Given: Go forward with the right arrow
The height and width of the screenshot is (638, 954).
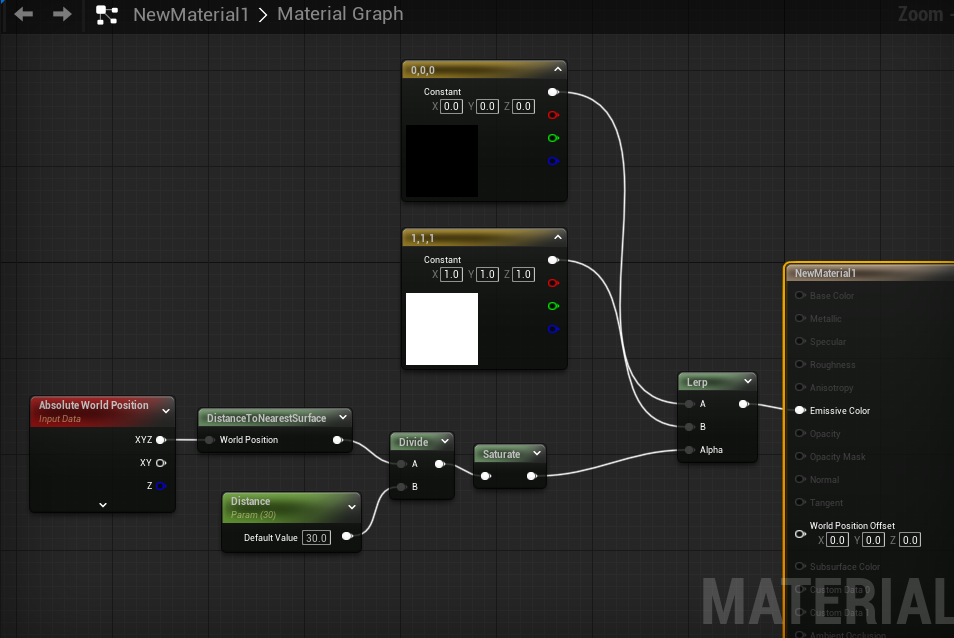Looking at the screenshot, I should 61,14.
